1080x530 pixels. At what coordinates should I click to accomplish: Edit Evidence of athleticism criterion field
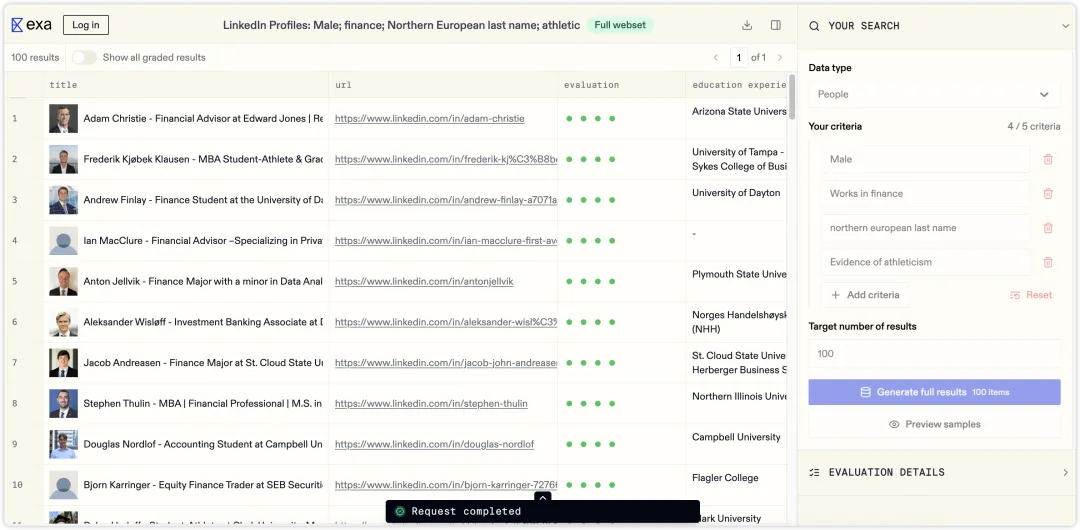(926, 262)
